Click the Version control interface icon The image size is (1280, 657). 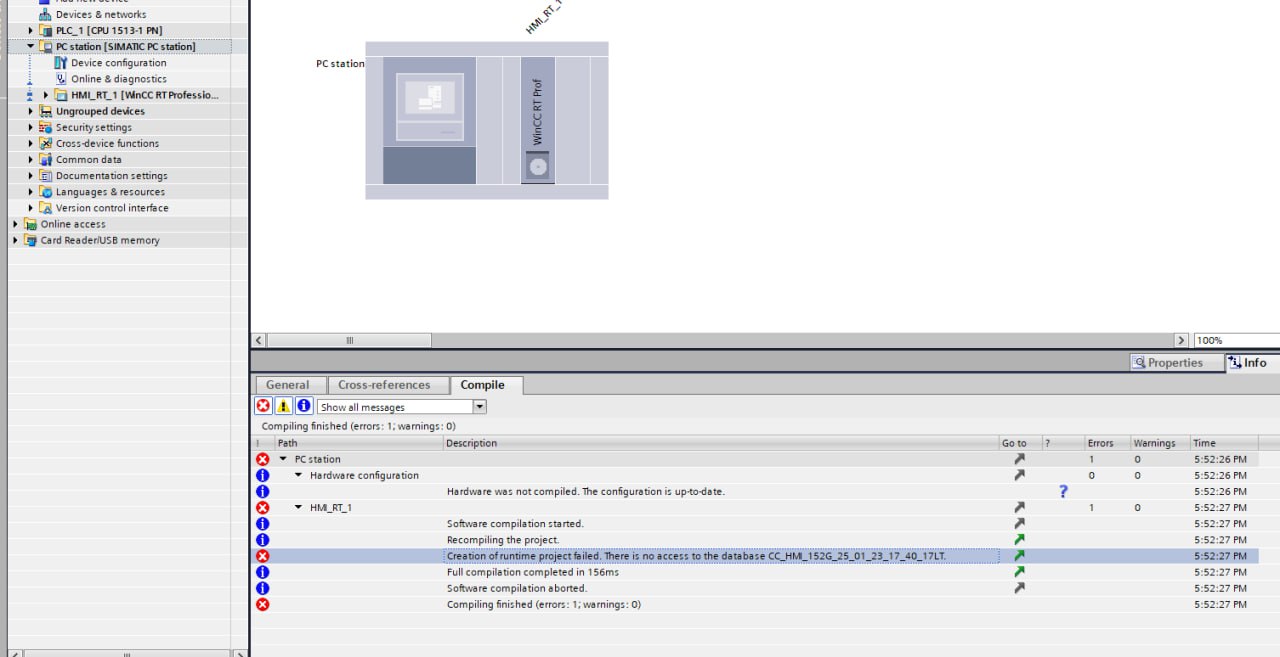(45, 208)
